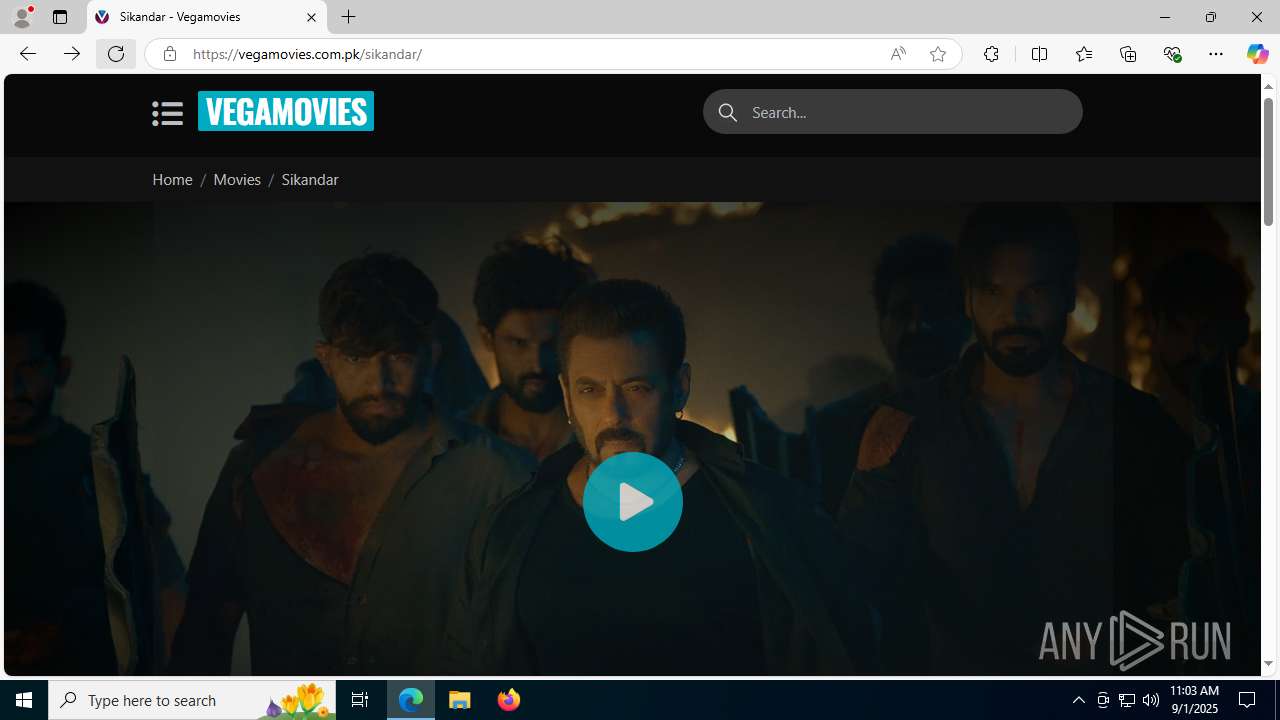The height and width of the screenshot is (720, 1280).
Task: Open the Vegamovies hamburger menu
Action: tap(167, 113)
